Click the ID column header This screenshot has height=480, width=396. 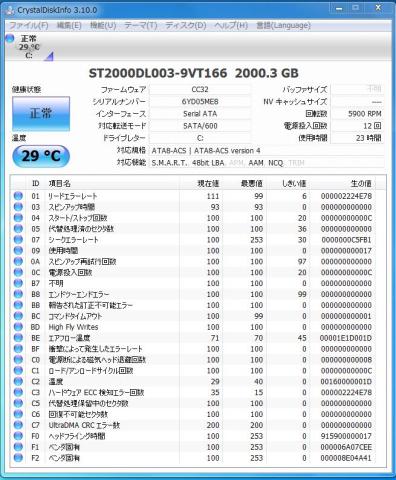[35, 183]
